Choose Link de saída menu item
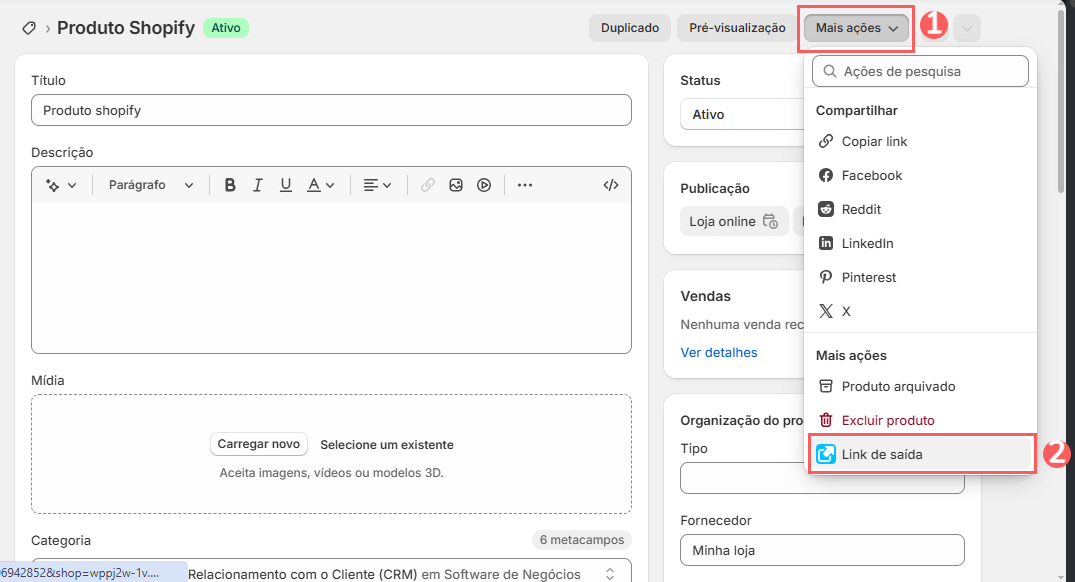Viewport: 1075px width, 582px height. click(882, 454)
